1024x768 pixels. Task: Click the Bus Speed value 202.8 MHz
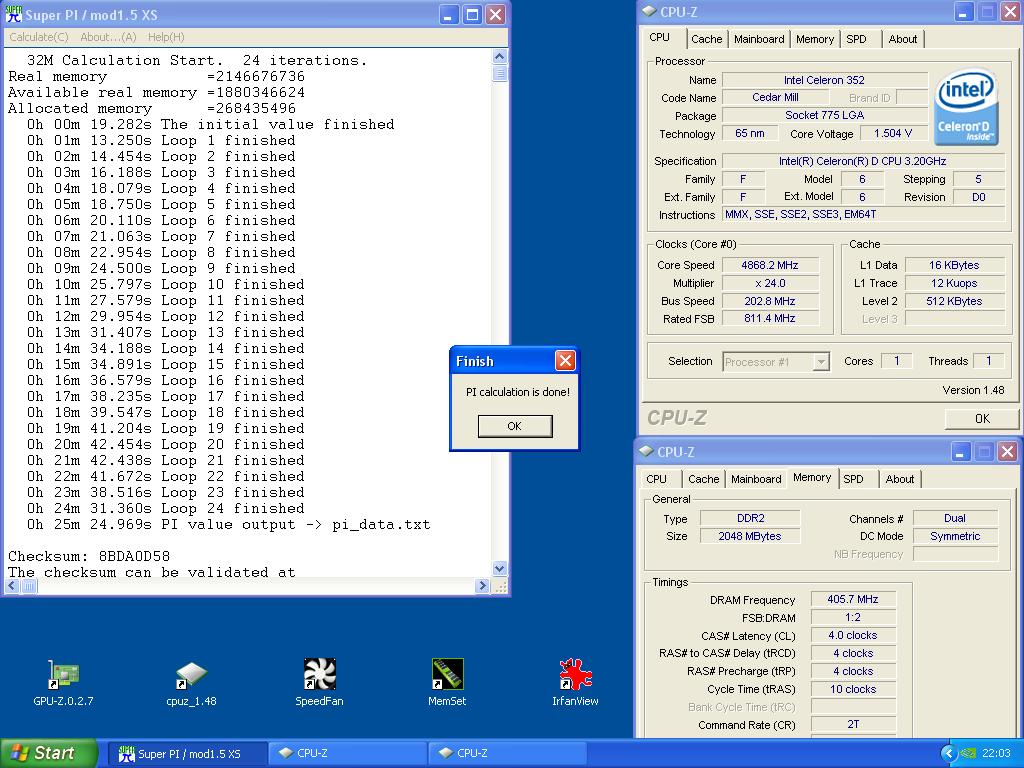click(769, 301)
